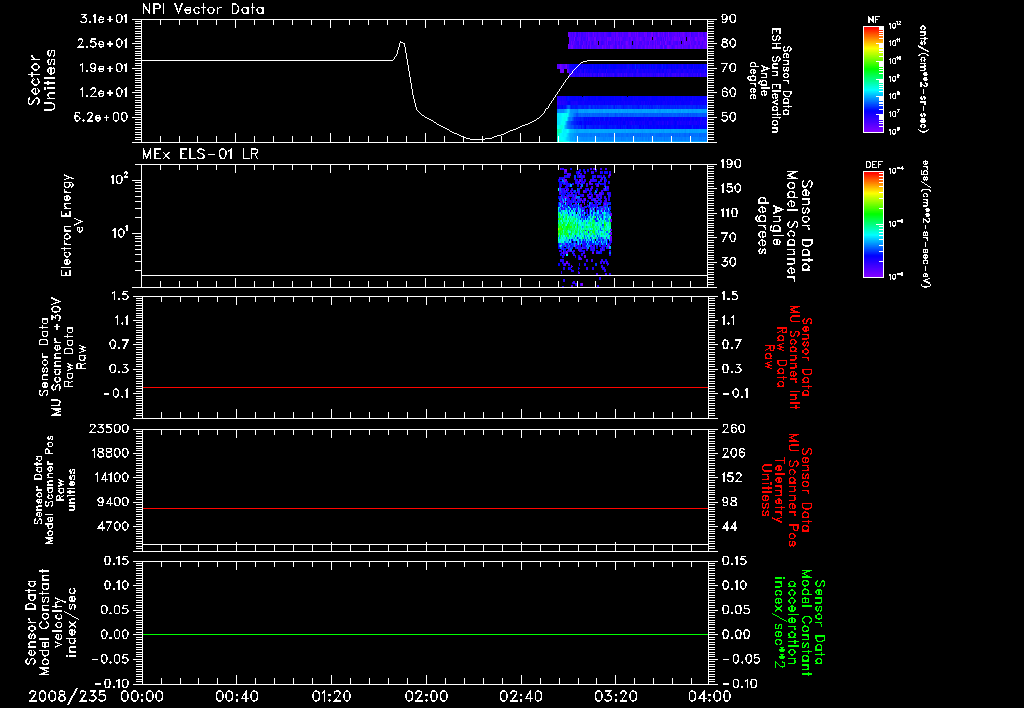The image size is (1024, 708).
Task: Pick the DEF rainbow color bar
Action: (x=873, y=224)
